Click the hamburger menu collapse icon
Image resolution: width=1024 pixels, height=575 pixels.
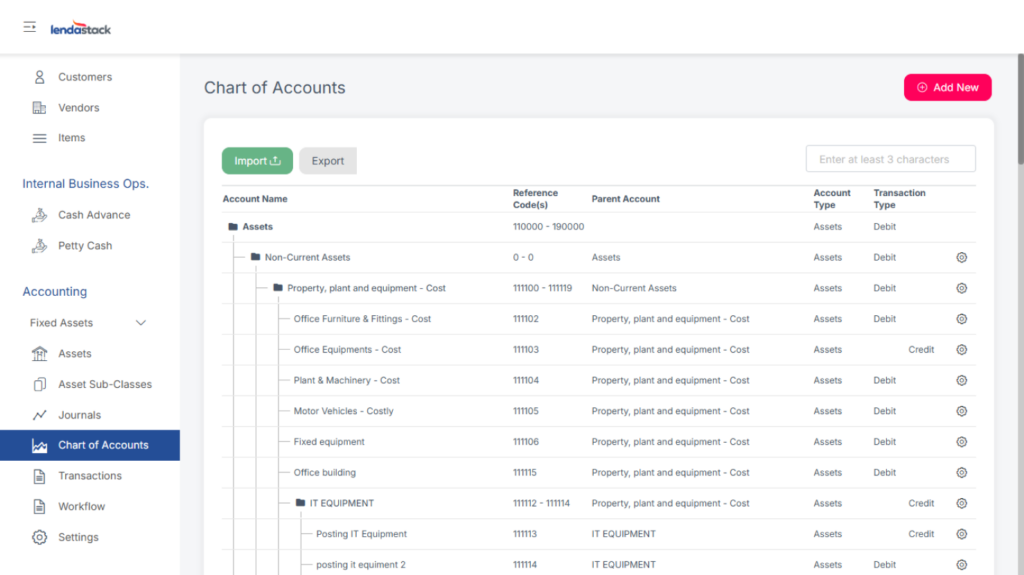(x=30, y=27)
